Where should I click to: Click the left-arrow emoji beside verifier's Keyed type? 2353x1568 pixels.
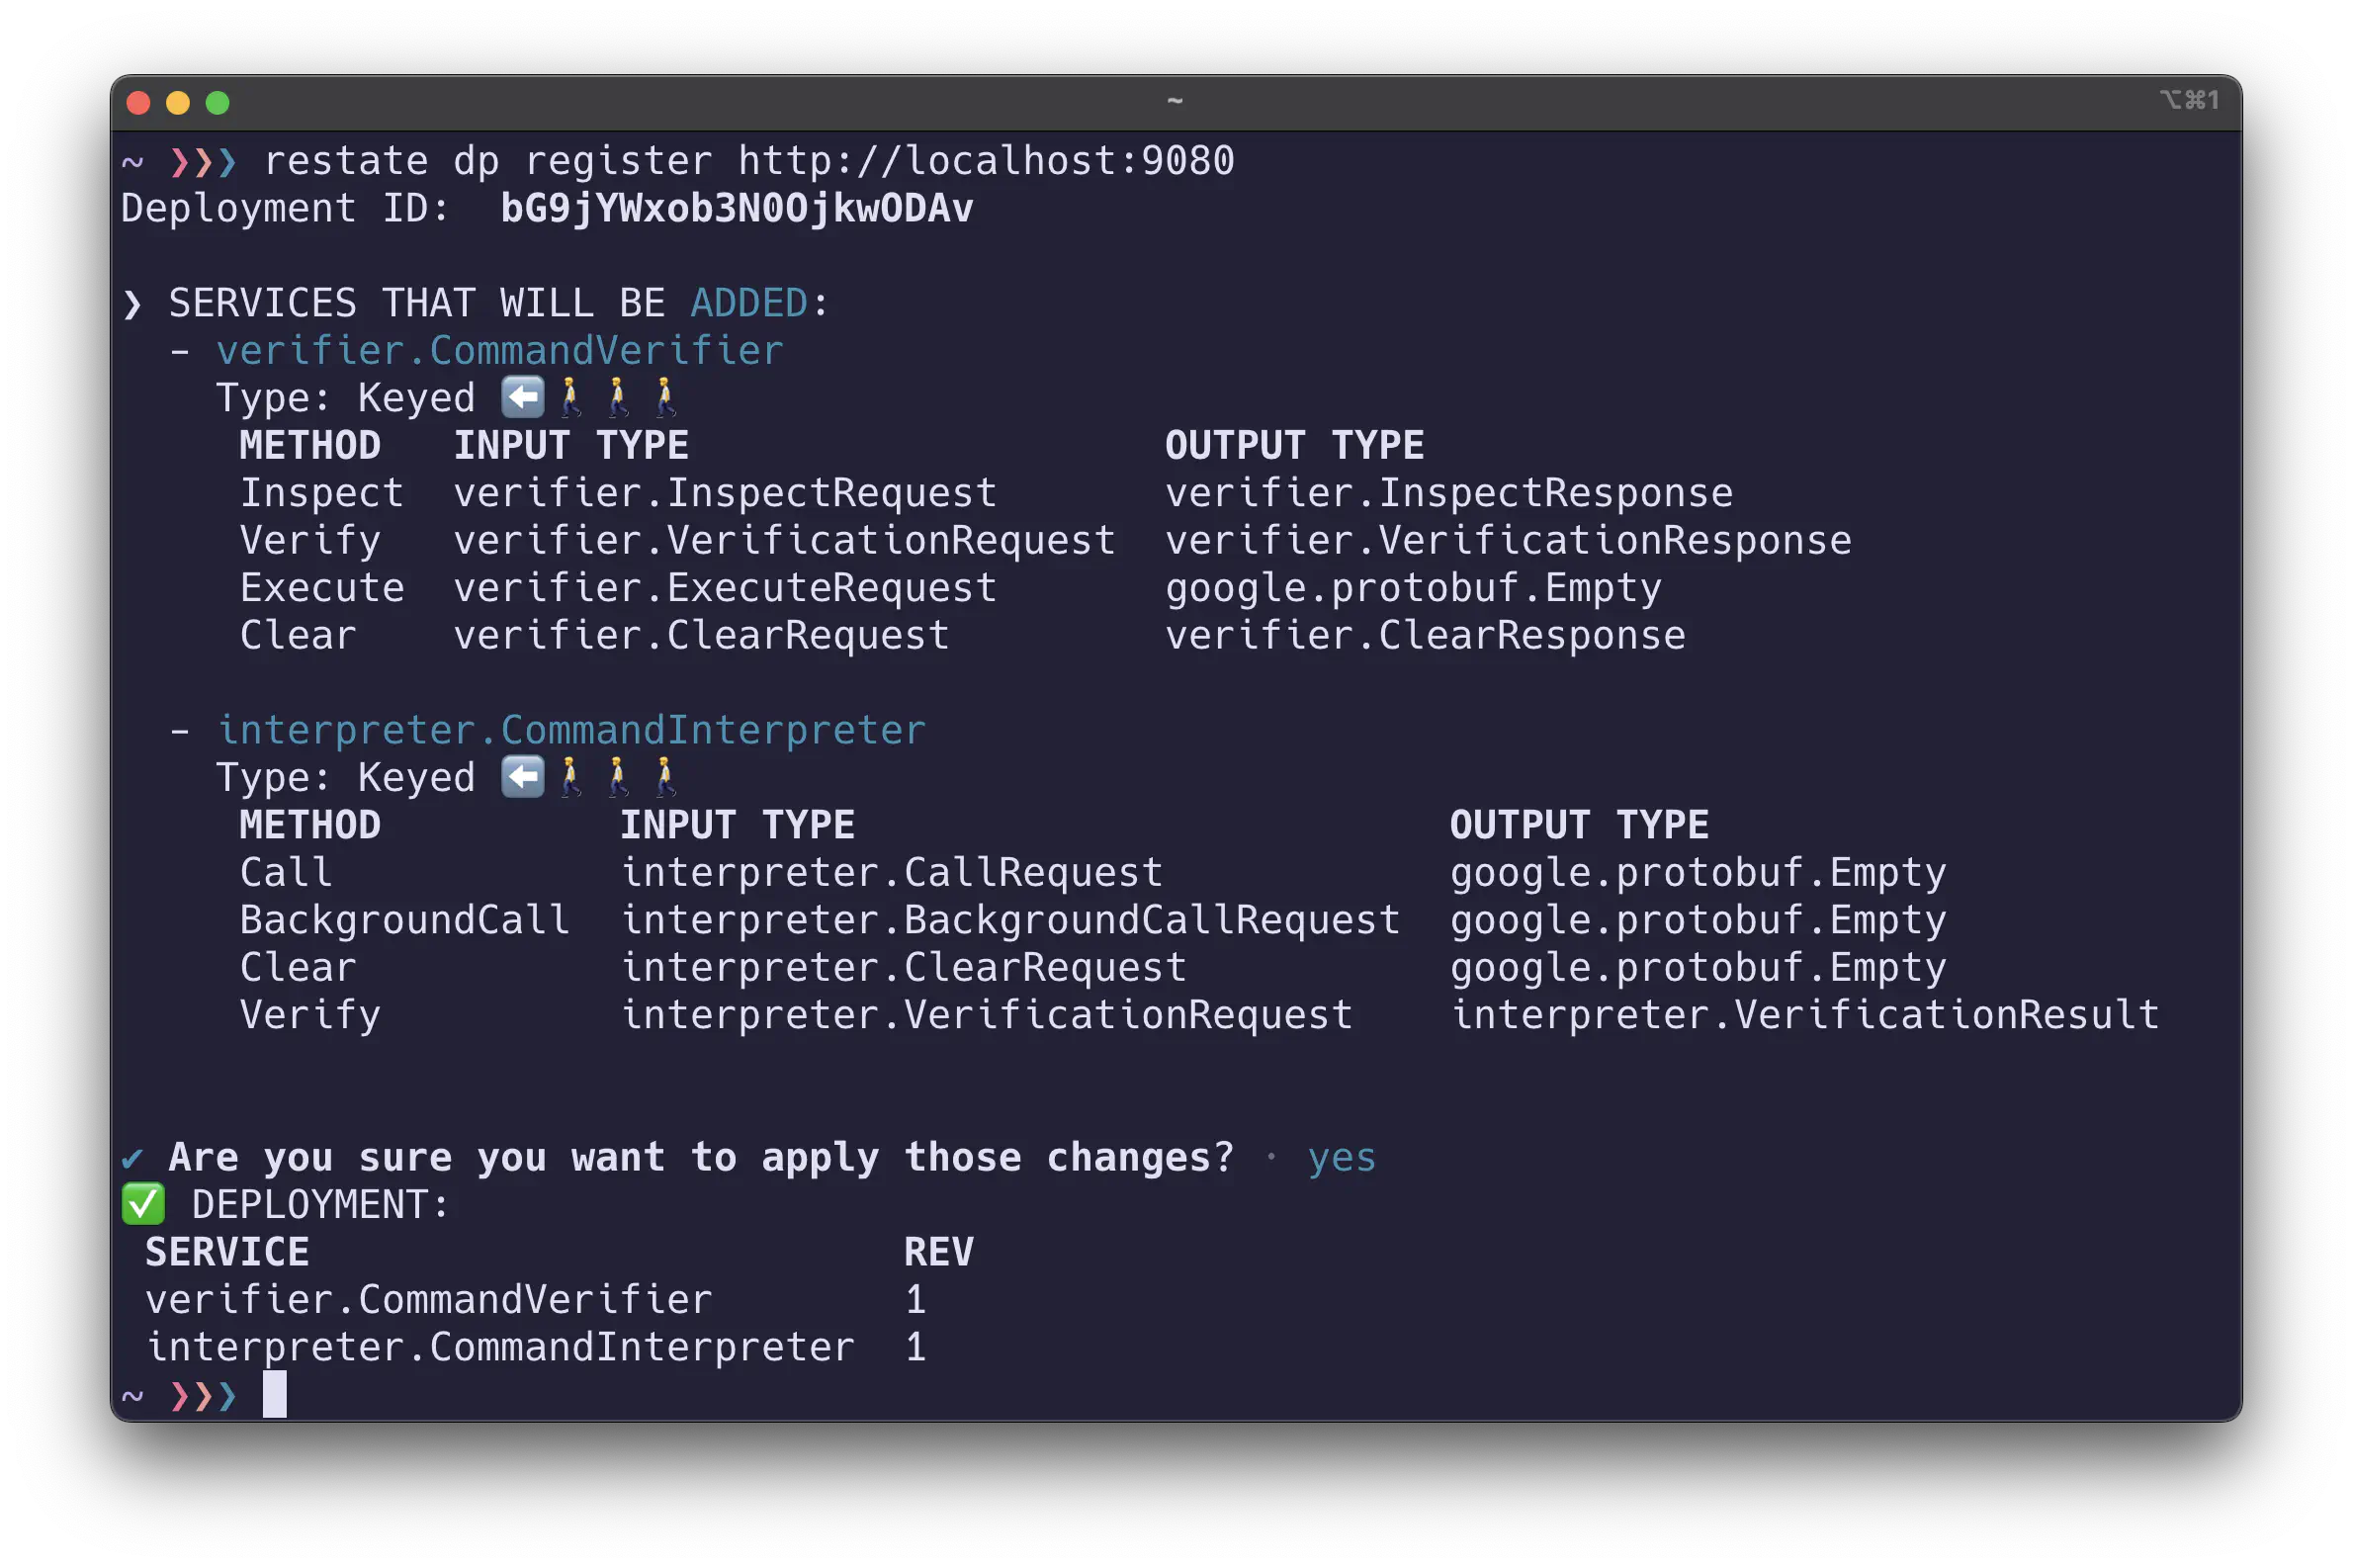click(x=522, y=396)
